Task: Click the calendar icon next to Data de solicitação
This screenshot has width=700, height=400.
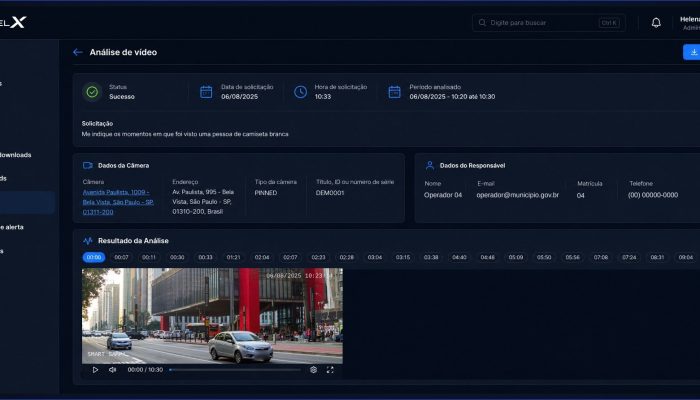Action: [206, 92]
